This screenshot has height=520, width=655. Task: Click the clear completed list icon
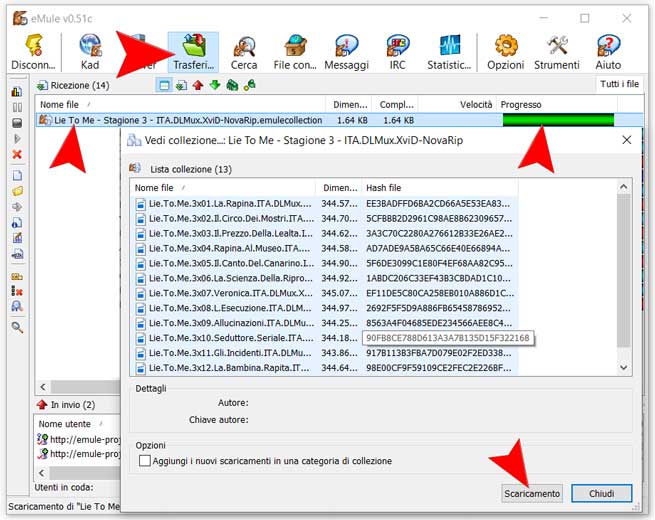pyautogui.click(x=17, y=291)
